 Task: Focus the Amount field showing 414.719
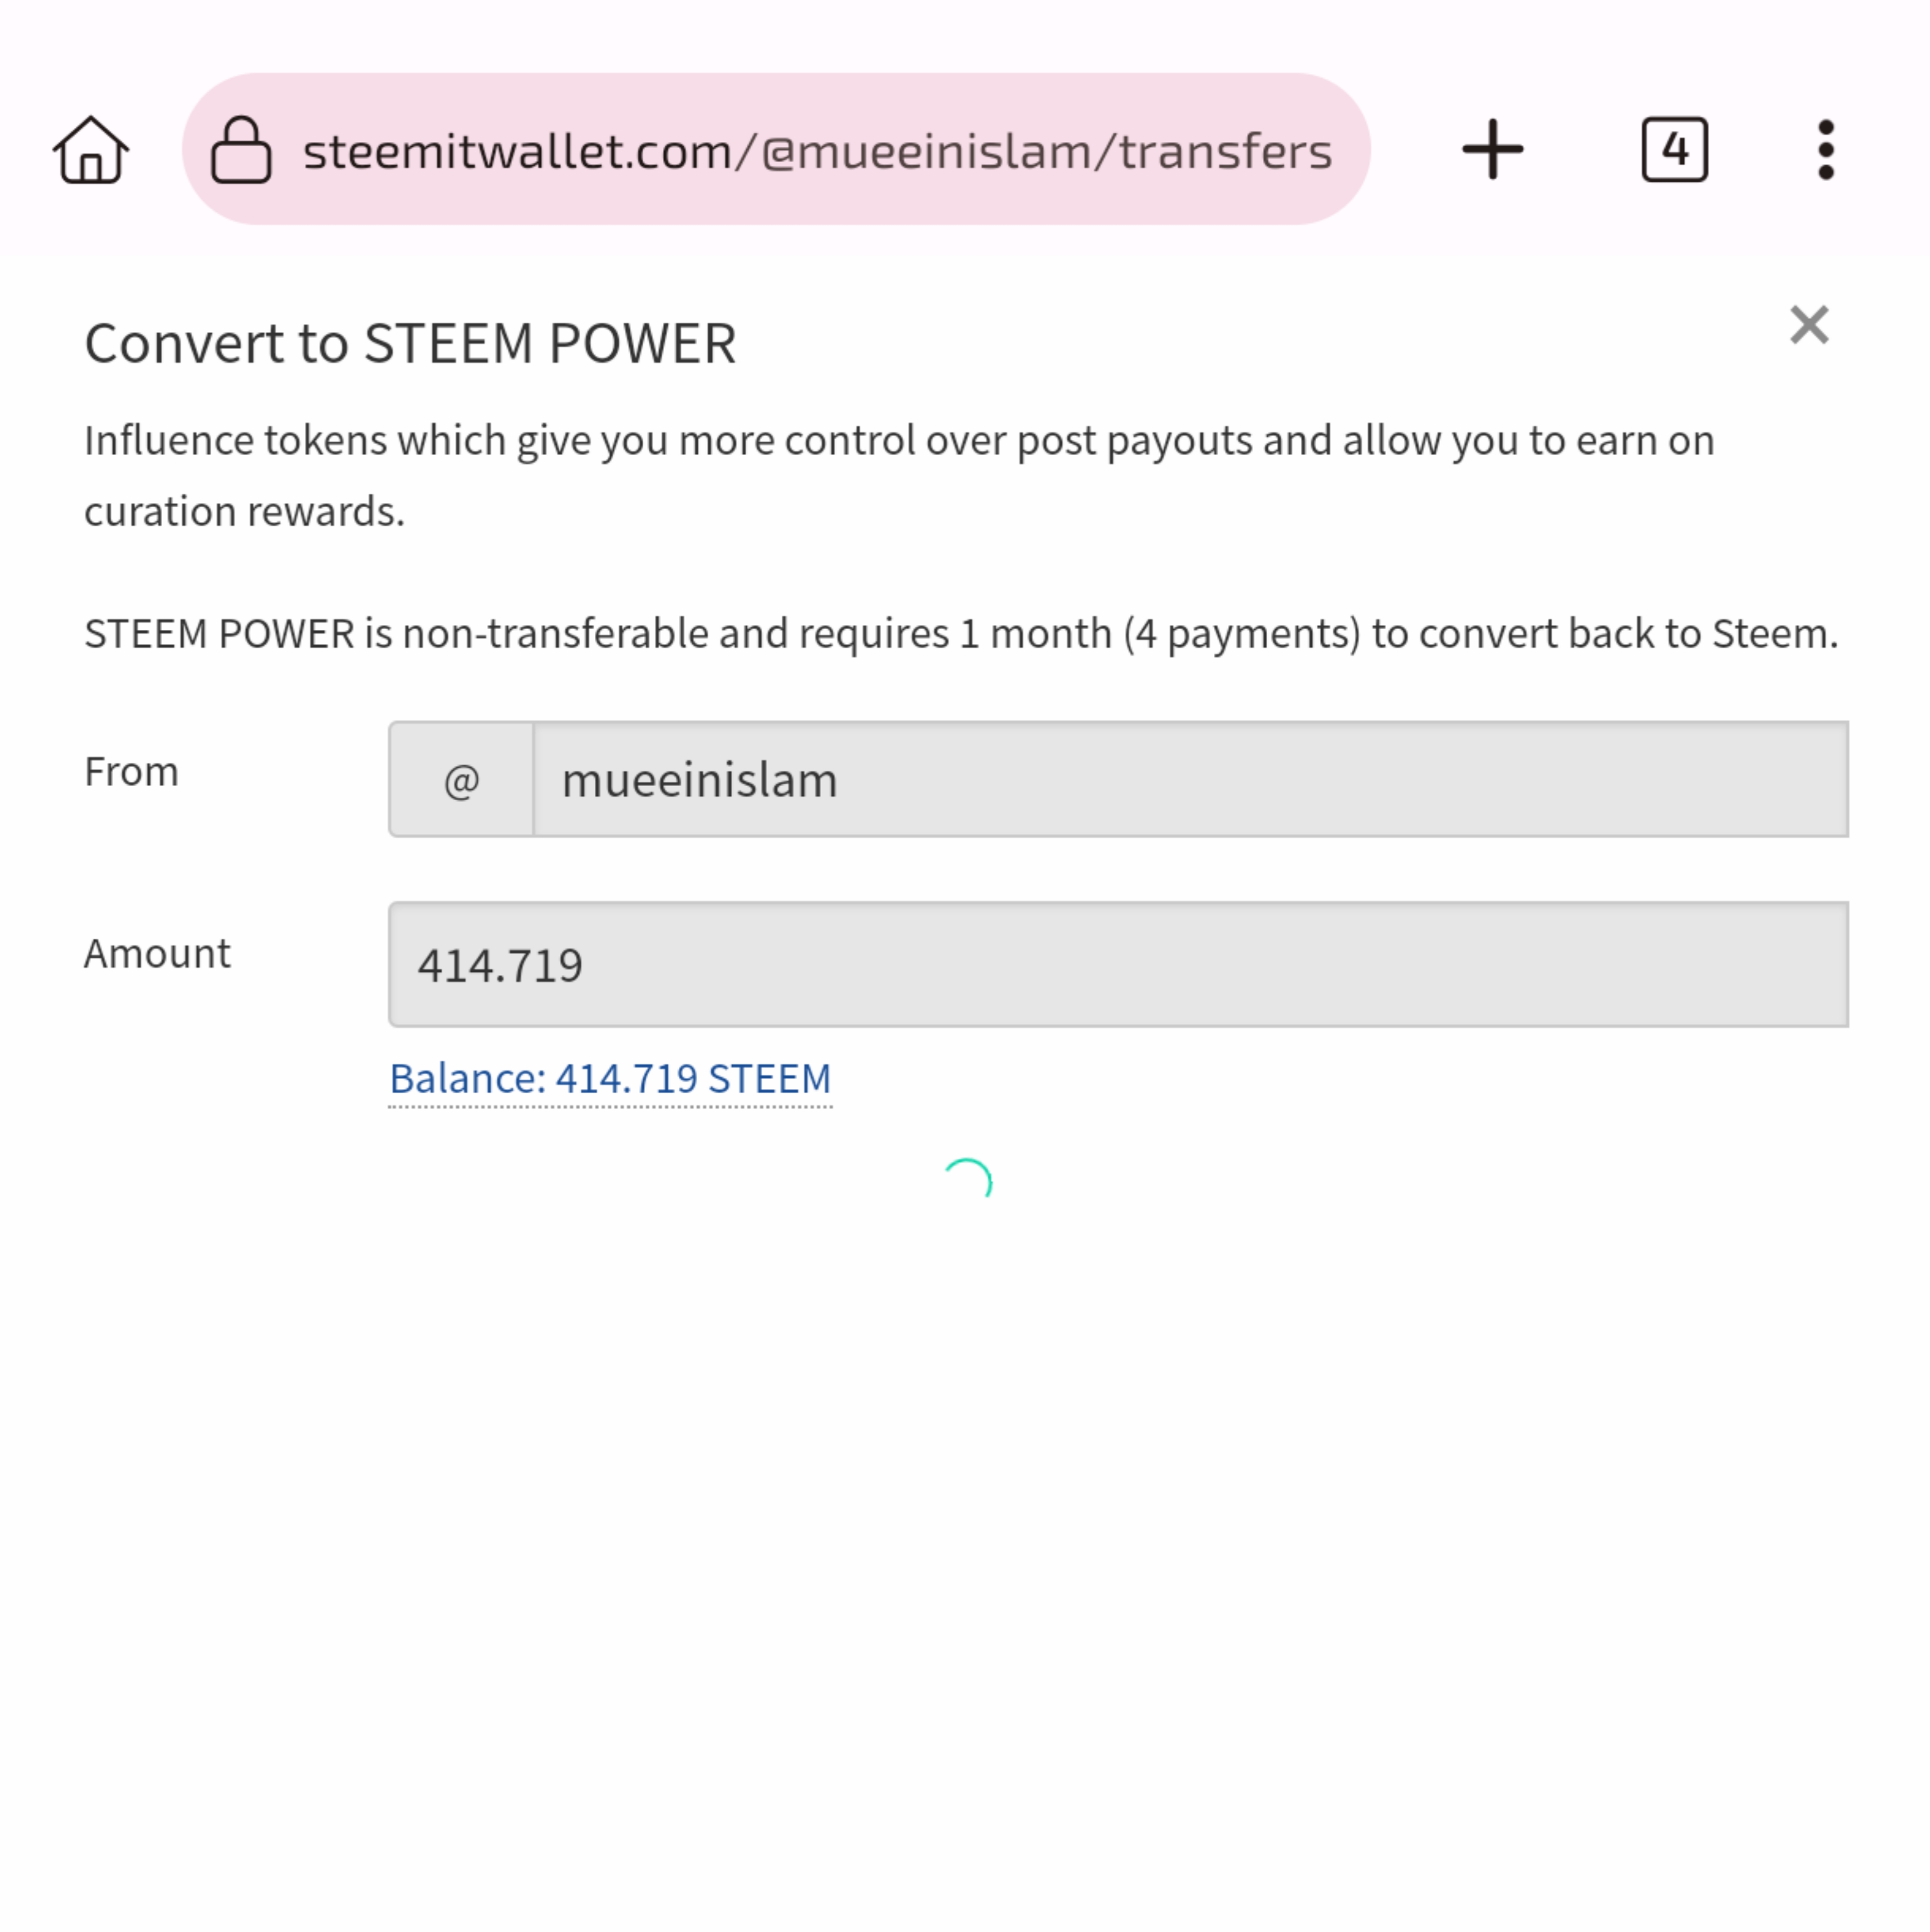(1118, 964)
